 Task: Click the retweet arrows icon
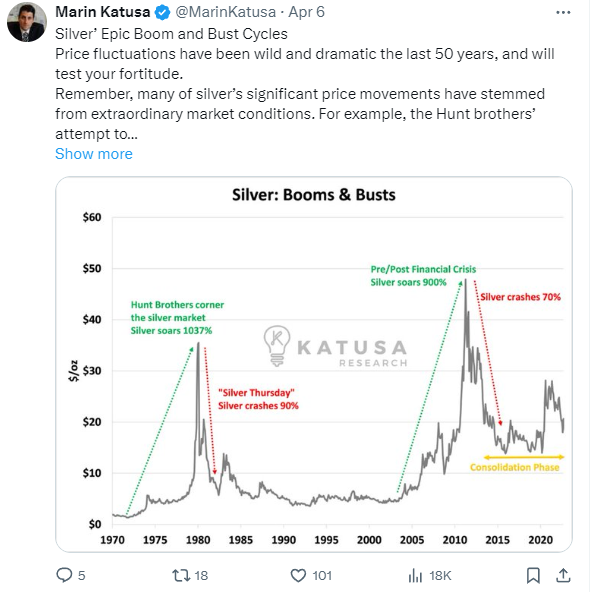[x=181, y=575]
